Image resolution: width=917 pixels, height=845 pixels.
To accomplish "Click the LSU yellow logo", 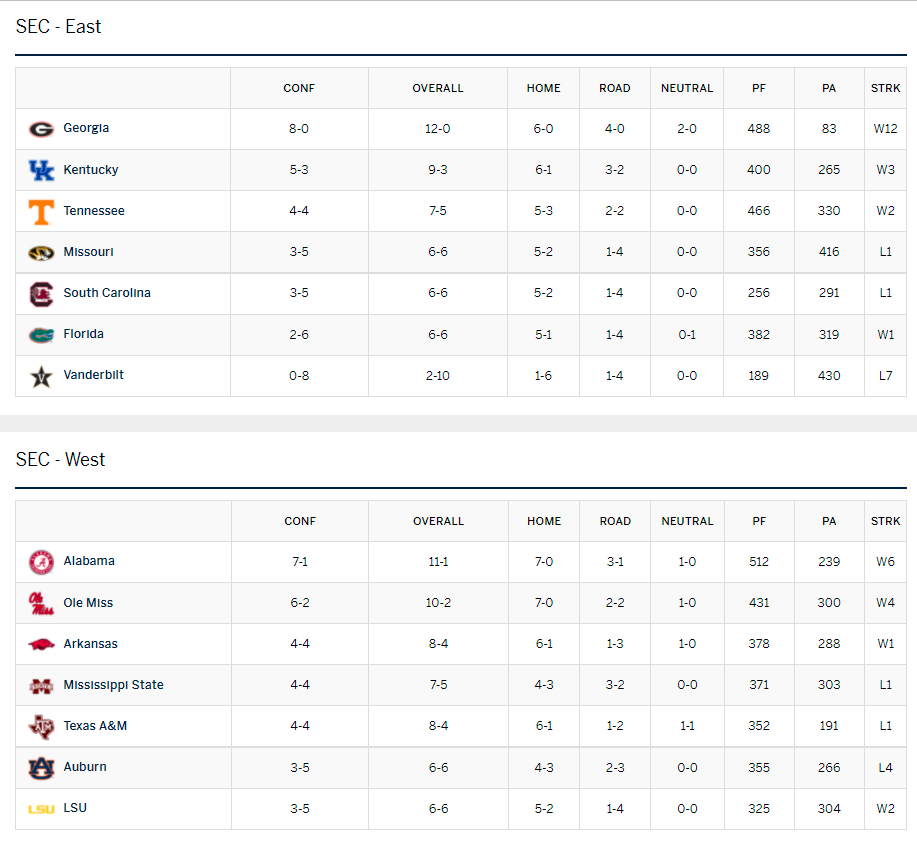I will coord(41,809).
